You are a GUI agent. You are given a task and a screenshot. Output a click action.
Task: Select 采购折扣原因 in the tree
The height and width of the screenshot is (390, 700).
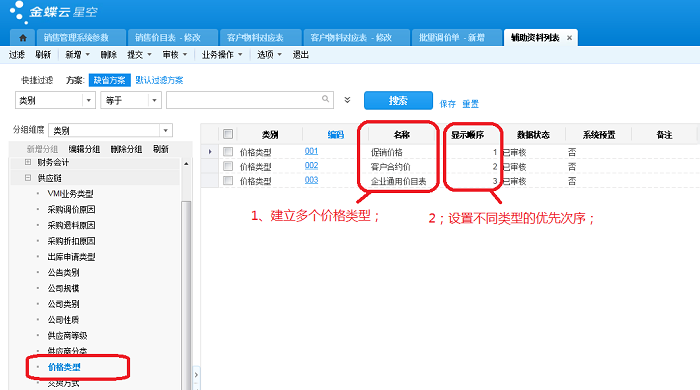click(71, 241)
